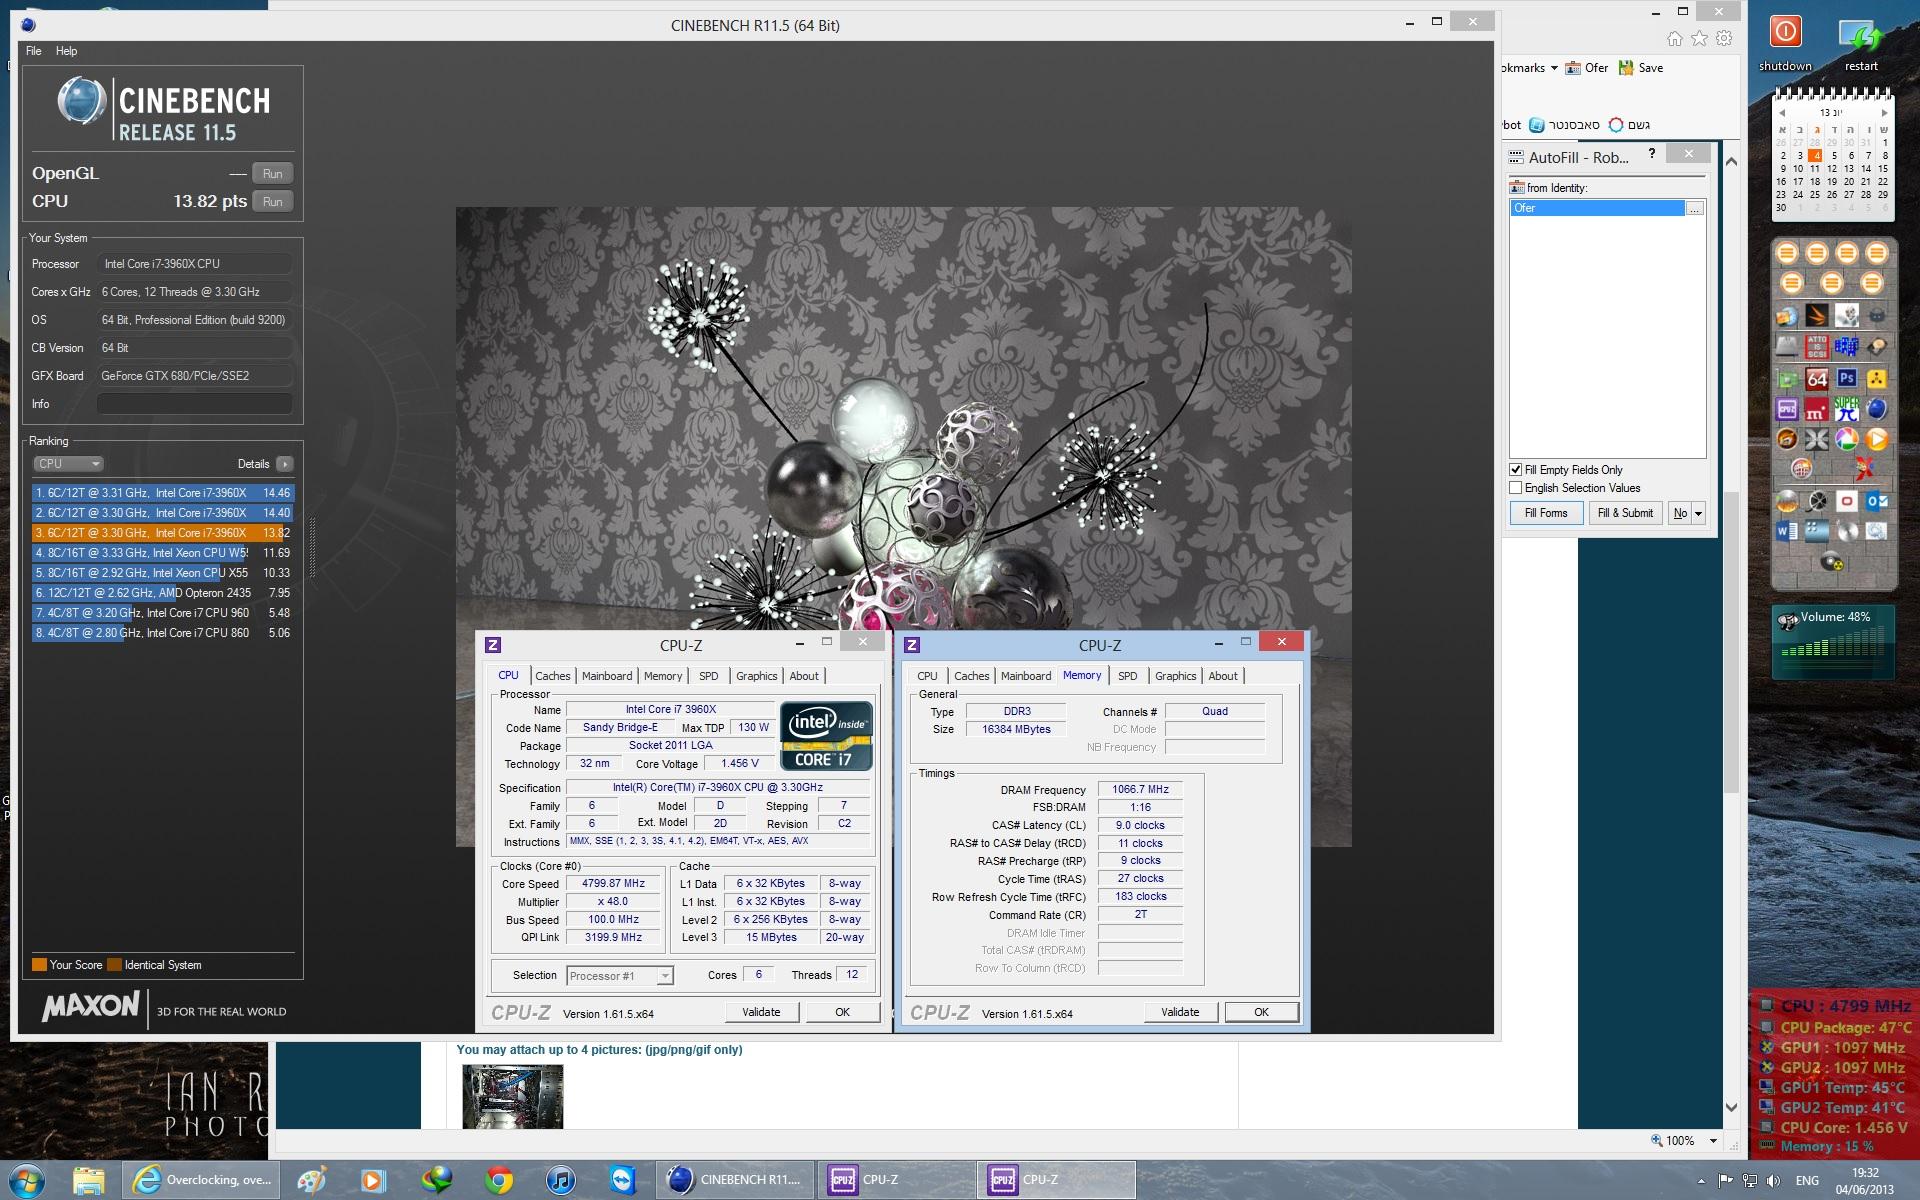Click the Cinebench Info input field
Viewport: 1920px width, 1200px height.
pos(194,404)
